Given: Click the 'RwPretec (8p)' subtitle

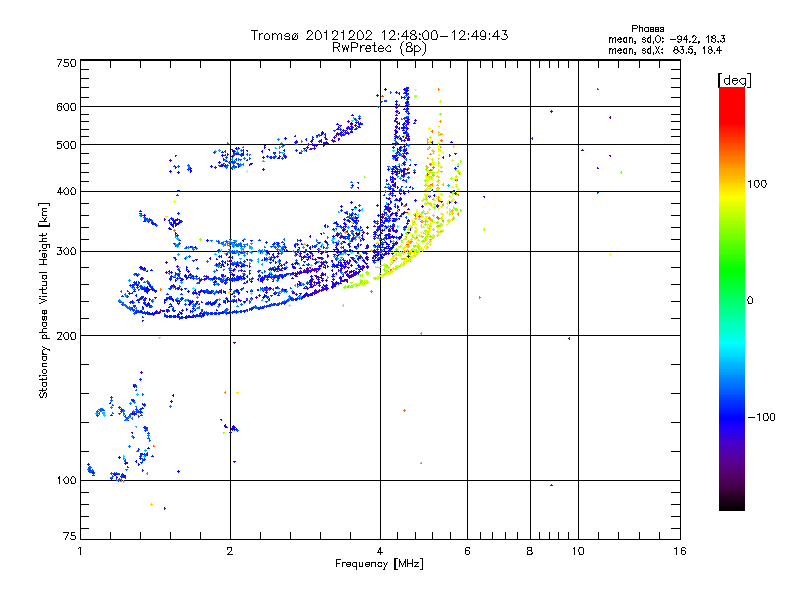Looking at the screenshot, I should click(x=379, y=48).
